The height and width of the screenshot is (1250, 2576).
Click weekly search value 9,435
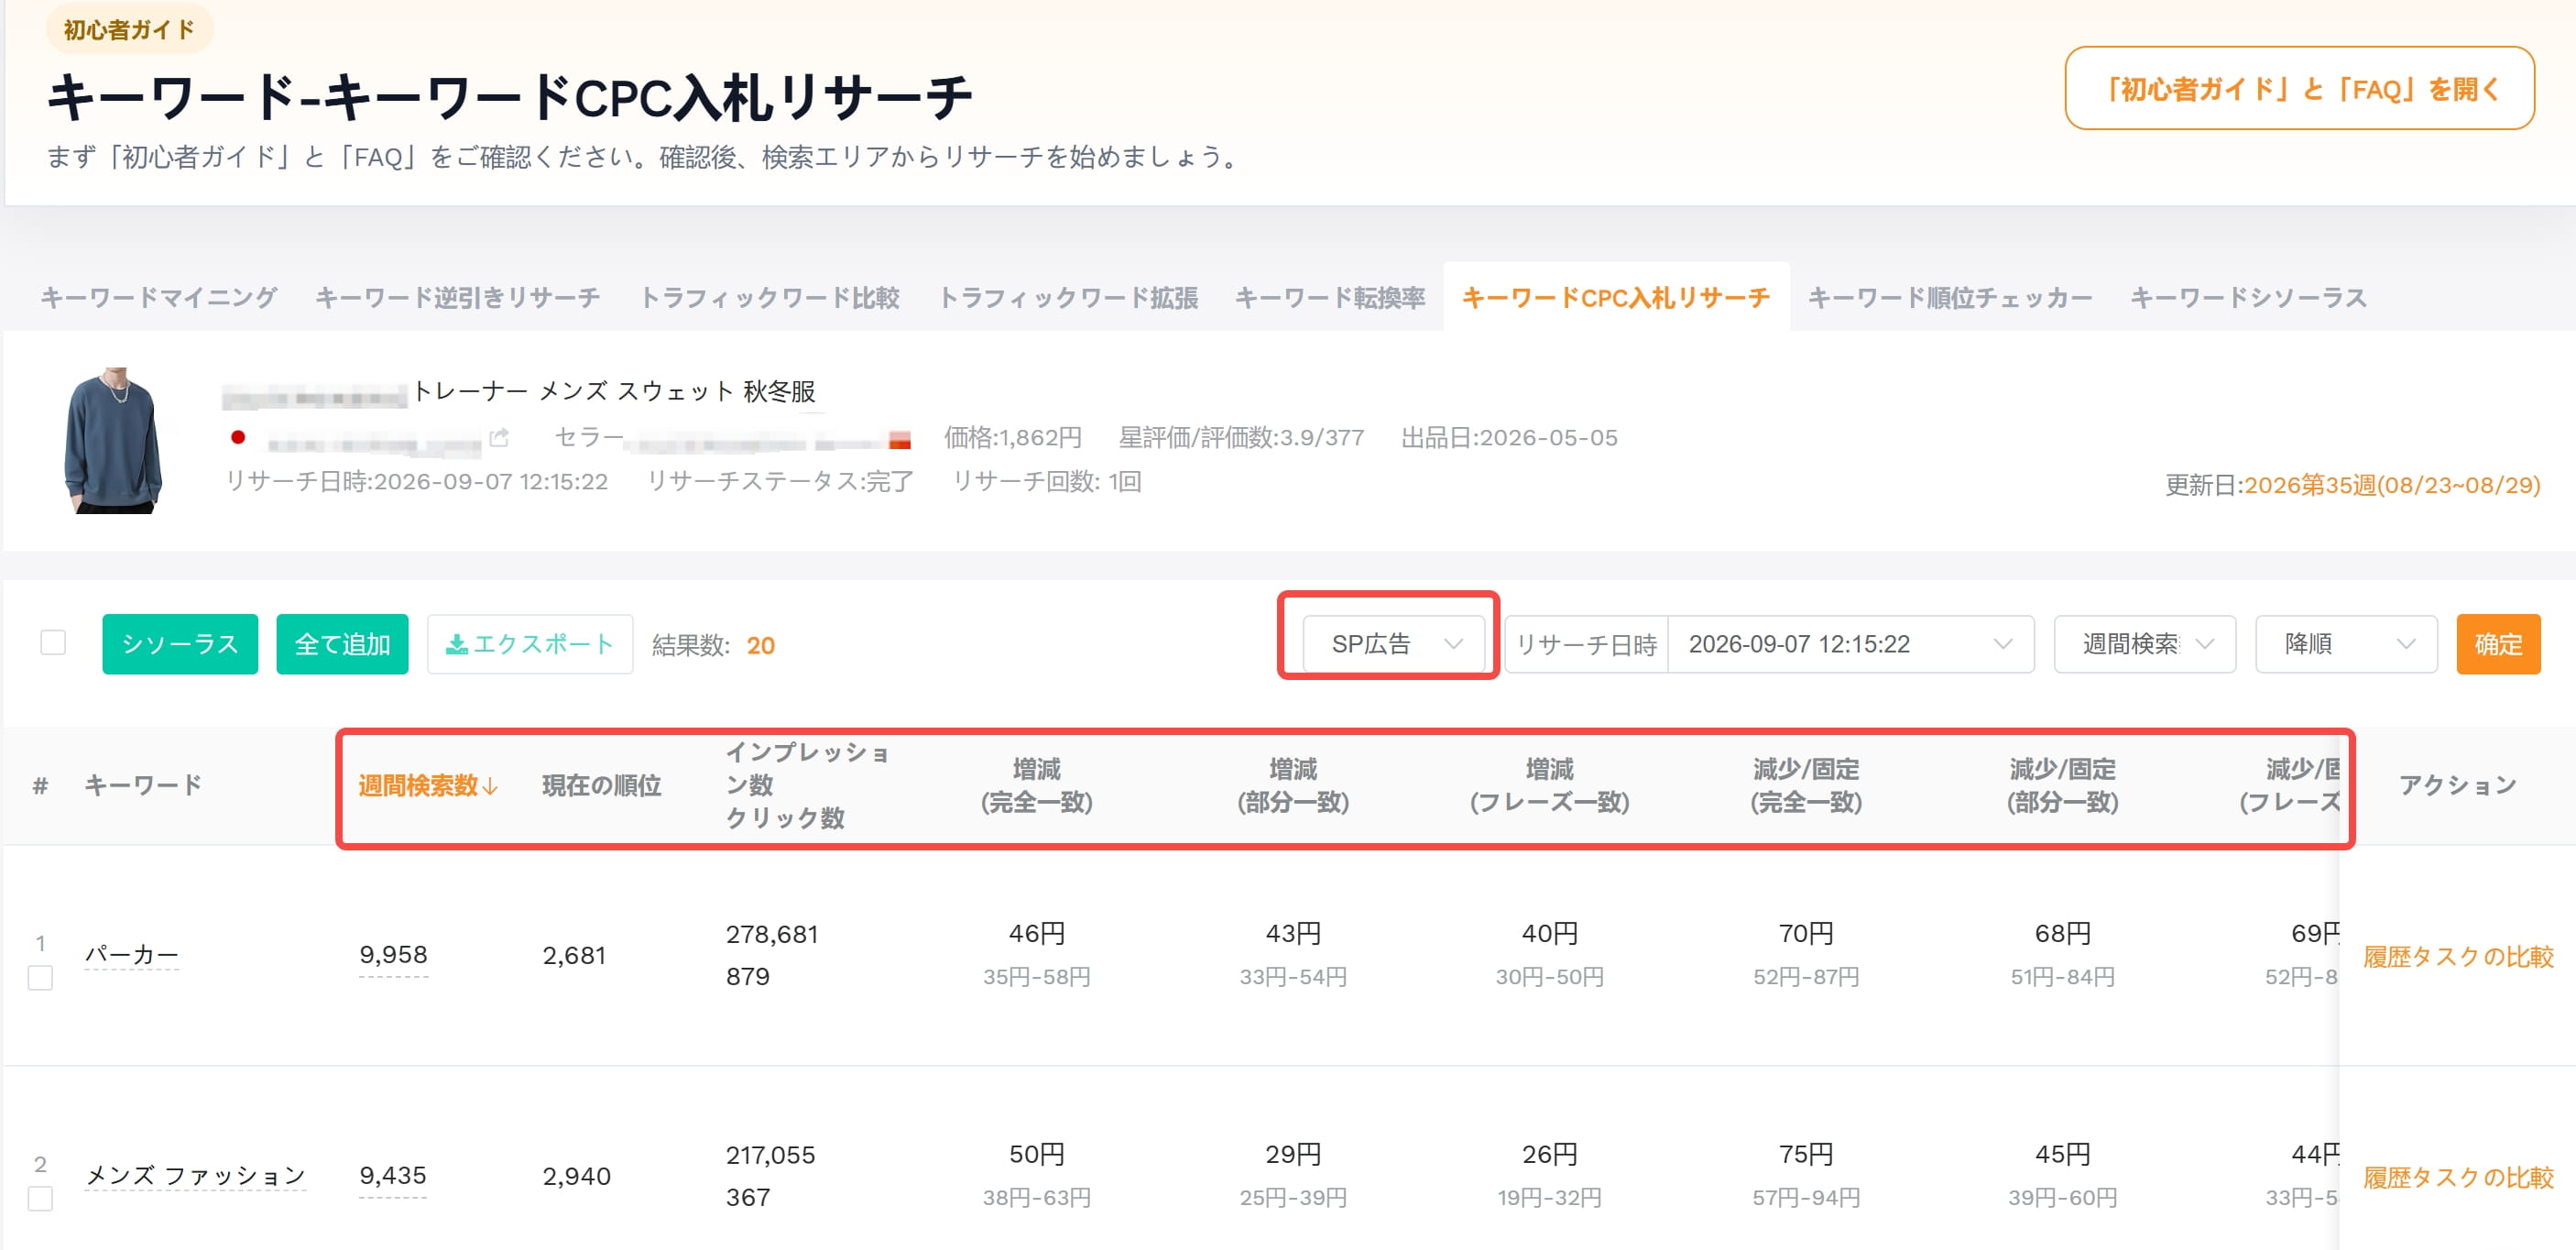tap(393, 1175)
